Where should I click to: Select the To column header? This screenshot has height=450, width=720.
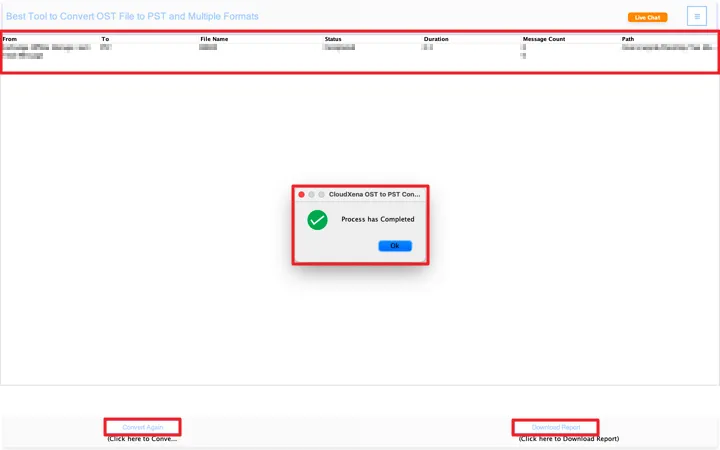(105, 39)
